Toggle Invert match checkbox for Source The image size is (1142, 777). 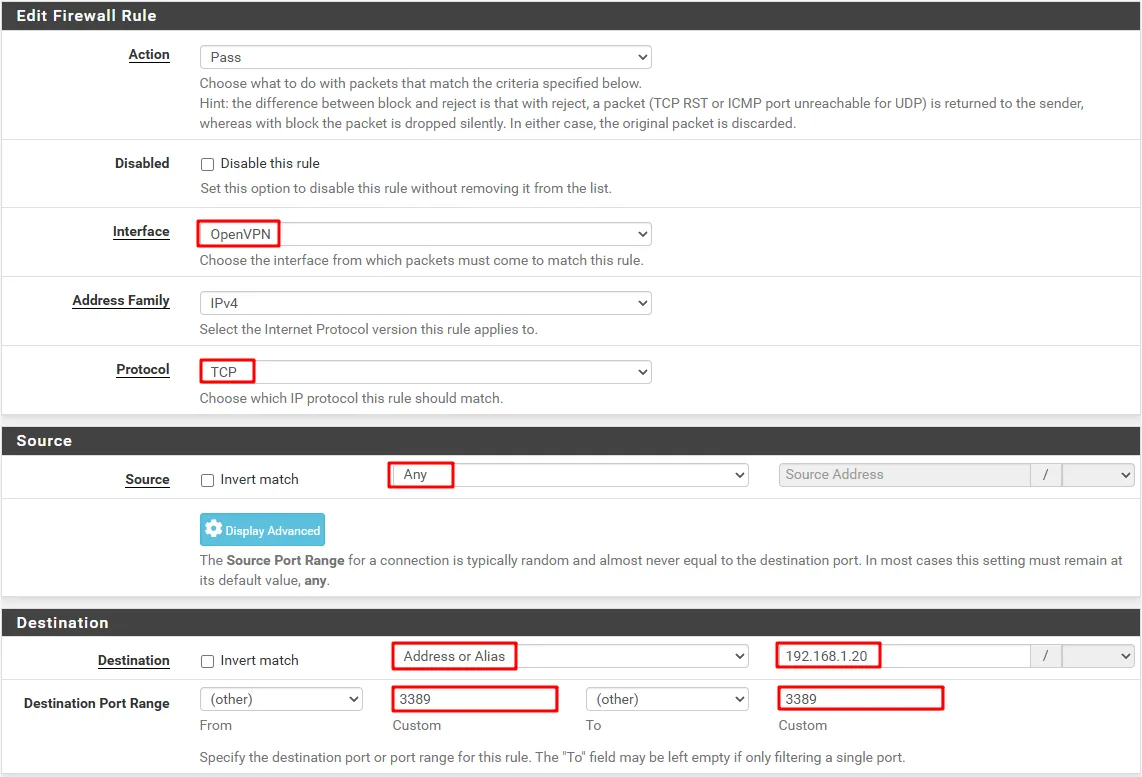coord(208,481)
